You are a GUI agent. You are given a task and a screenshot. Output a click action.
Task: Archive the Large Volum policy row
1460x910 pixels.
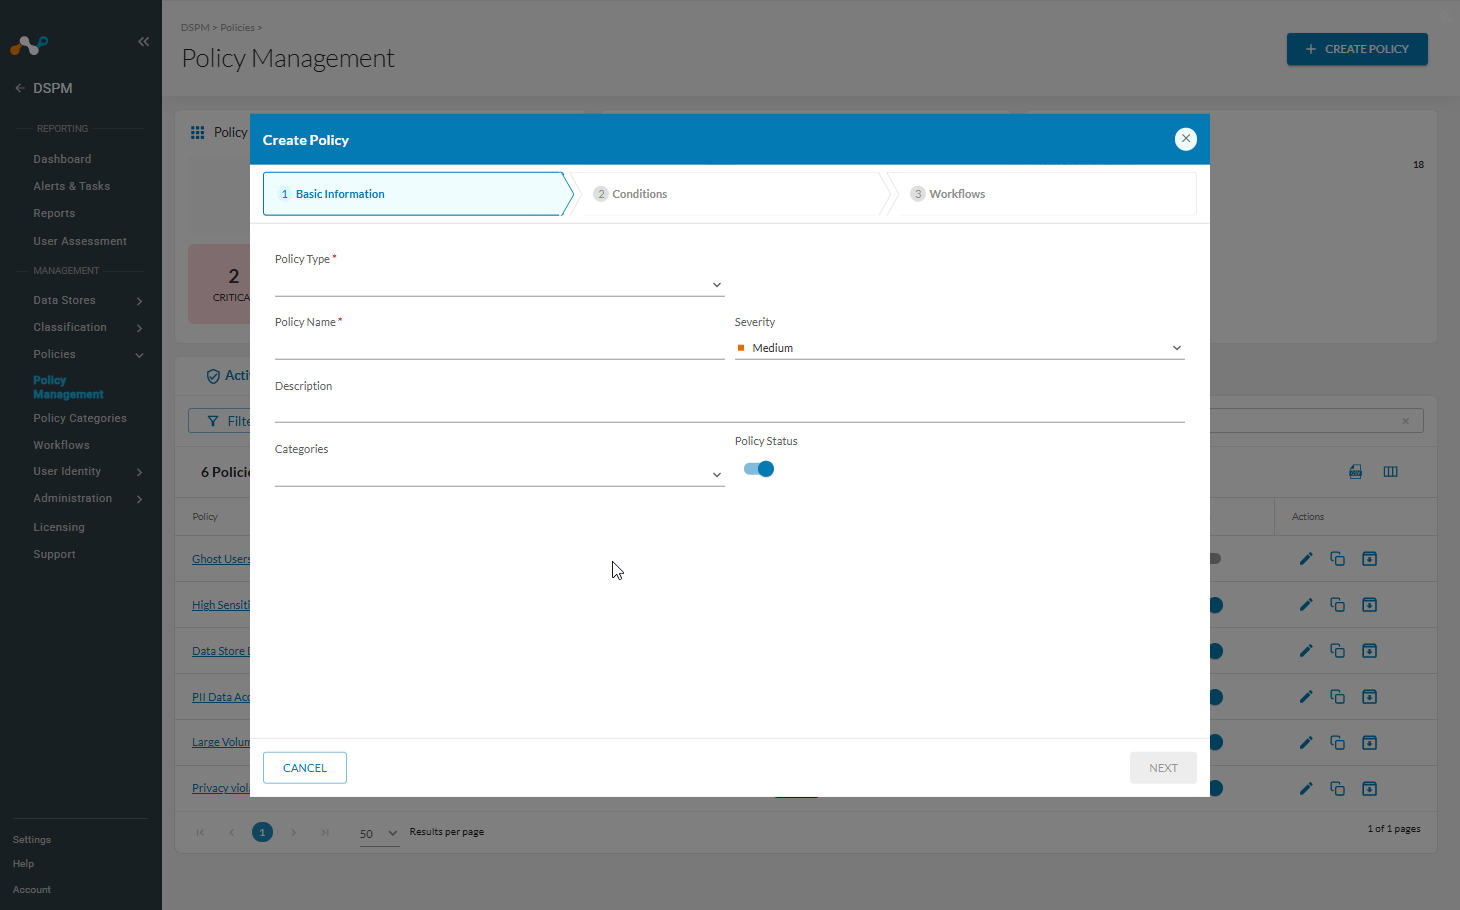pos(1370,743)
